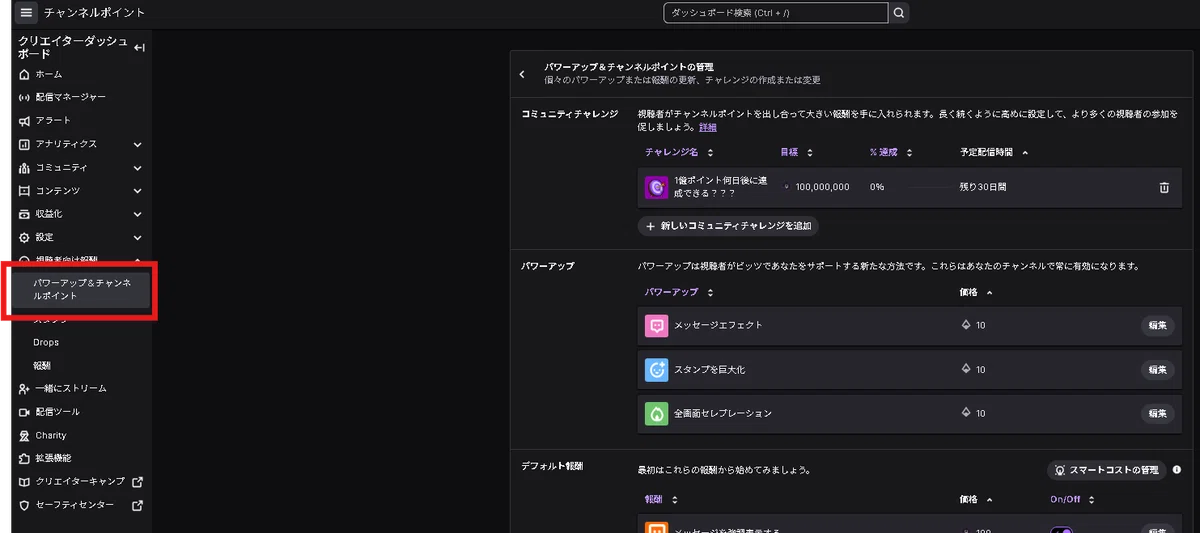Click the Charity ribbon icon
Image resolution: width=1200 pixels, height=533 pixels.
25,435
